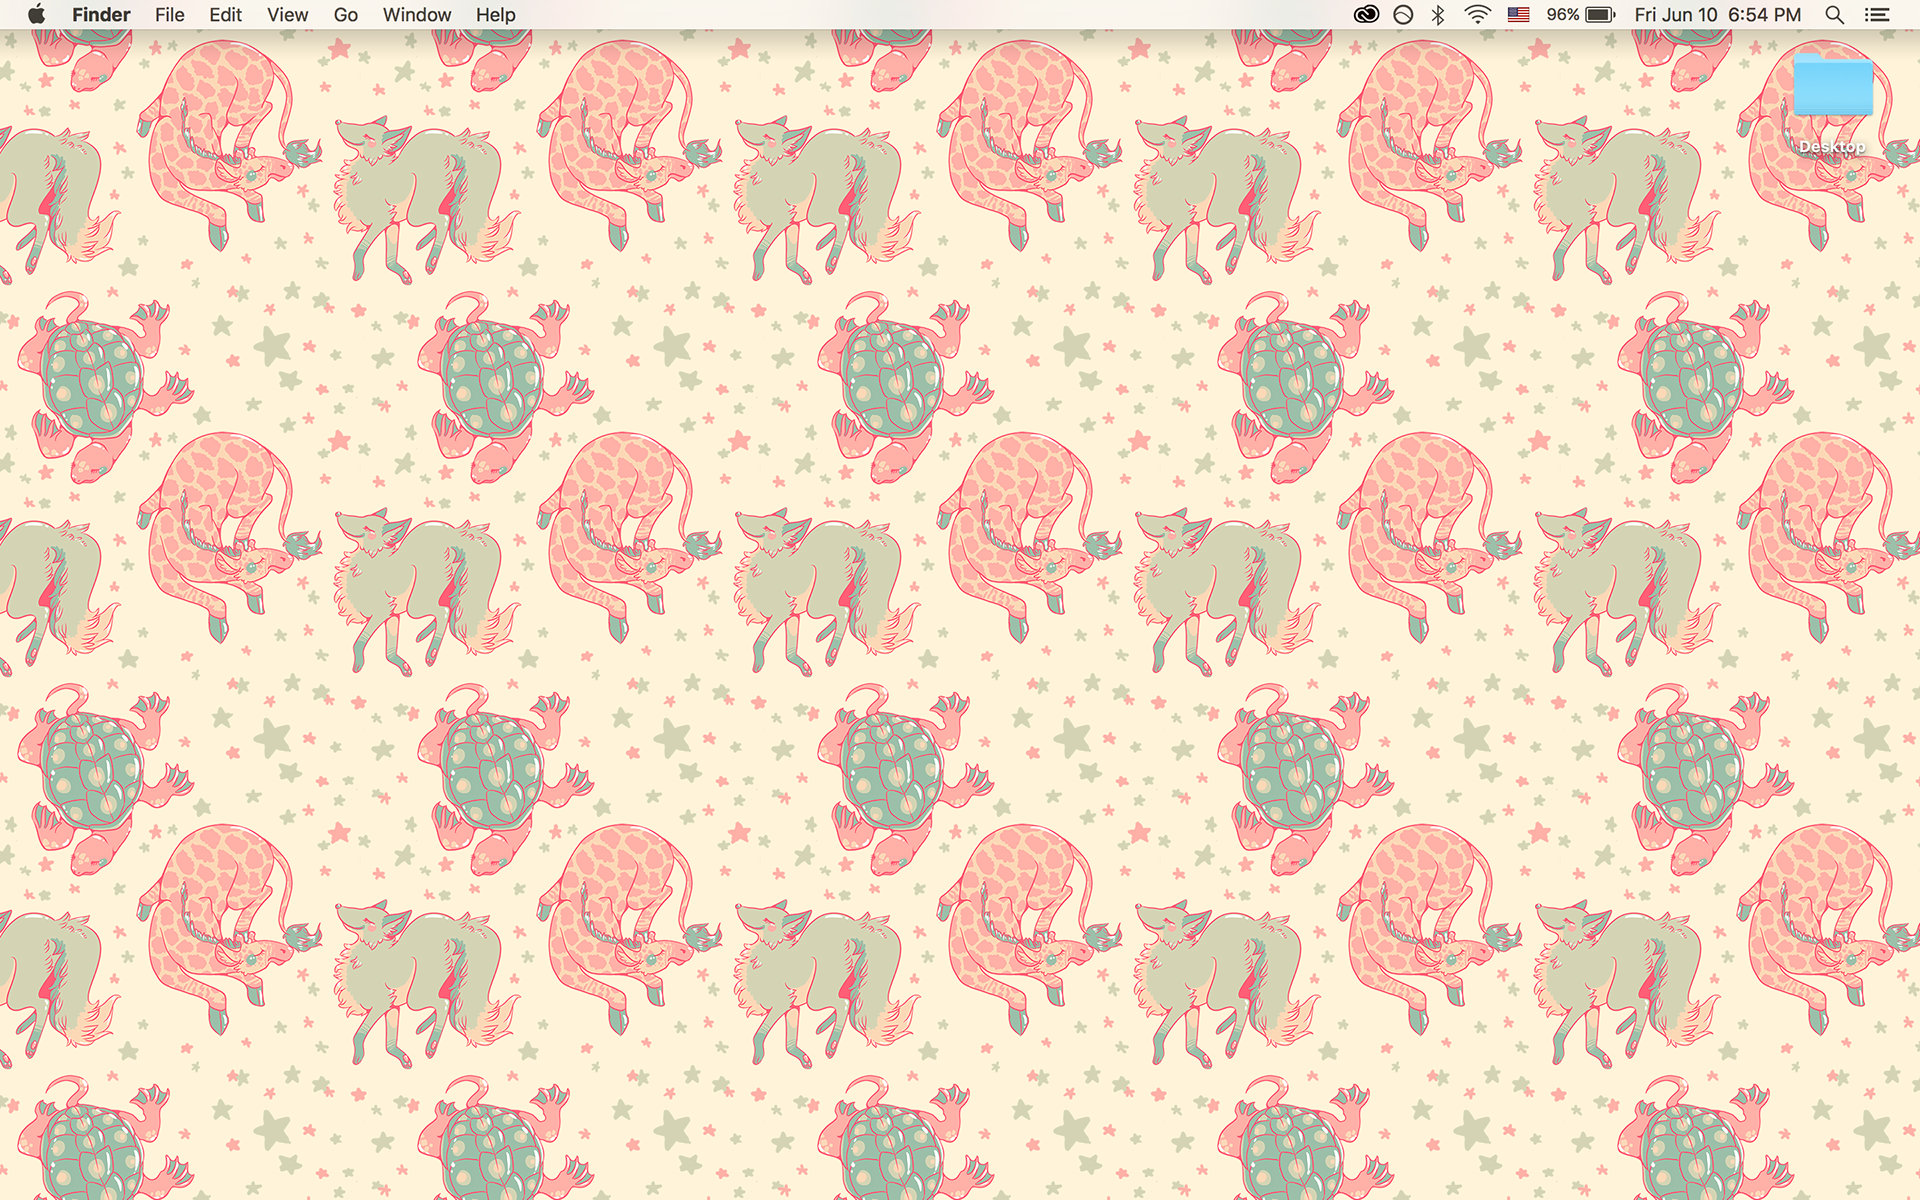Screen dimensions: 1920x1200
Task: Click the US flag input source icon
Action: (1518, 14)
